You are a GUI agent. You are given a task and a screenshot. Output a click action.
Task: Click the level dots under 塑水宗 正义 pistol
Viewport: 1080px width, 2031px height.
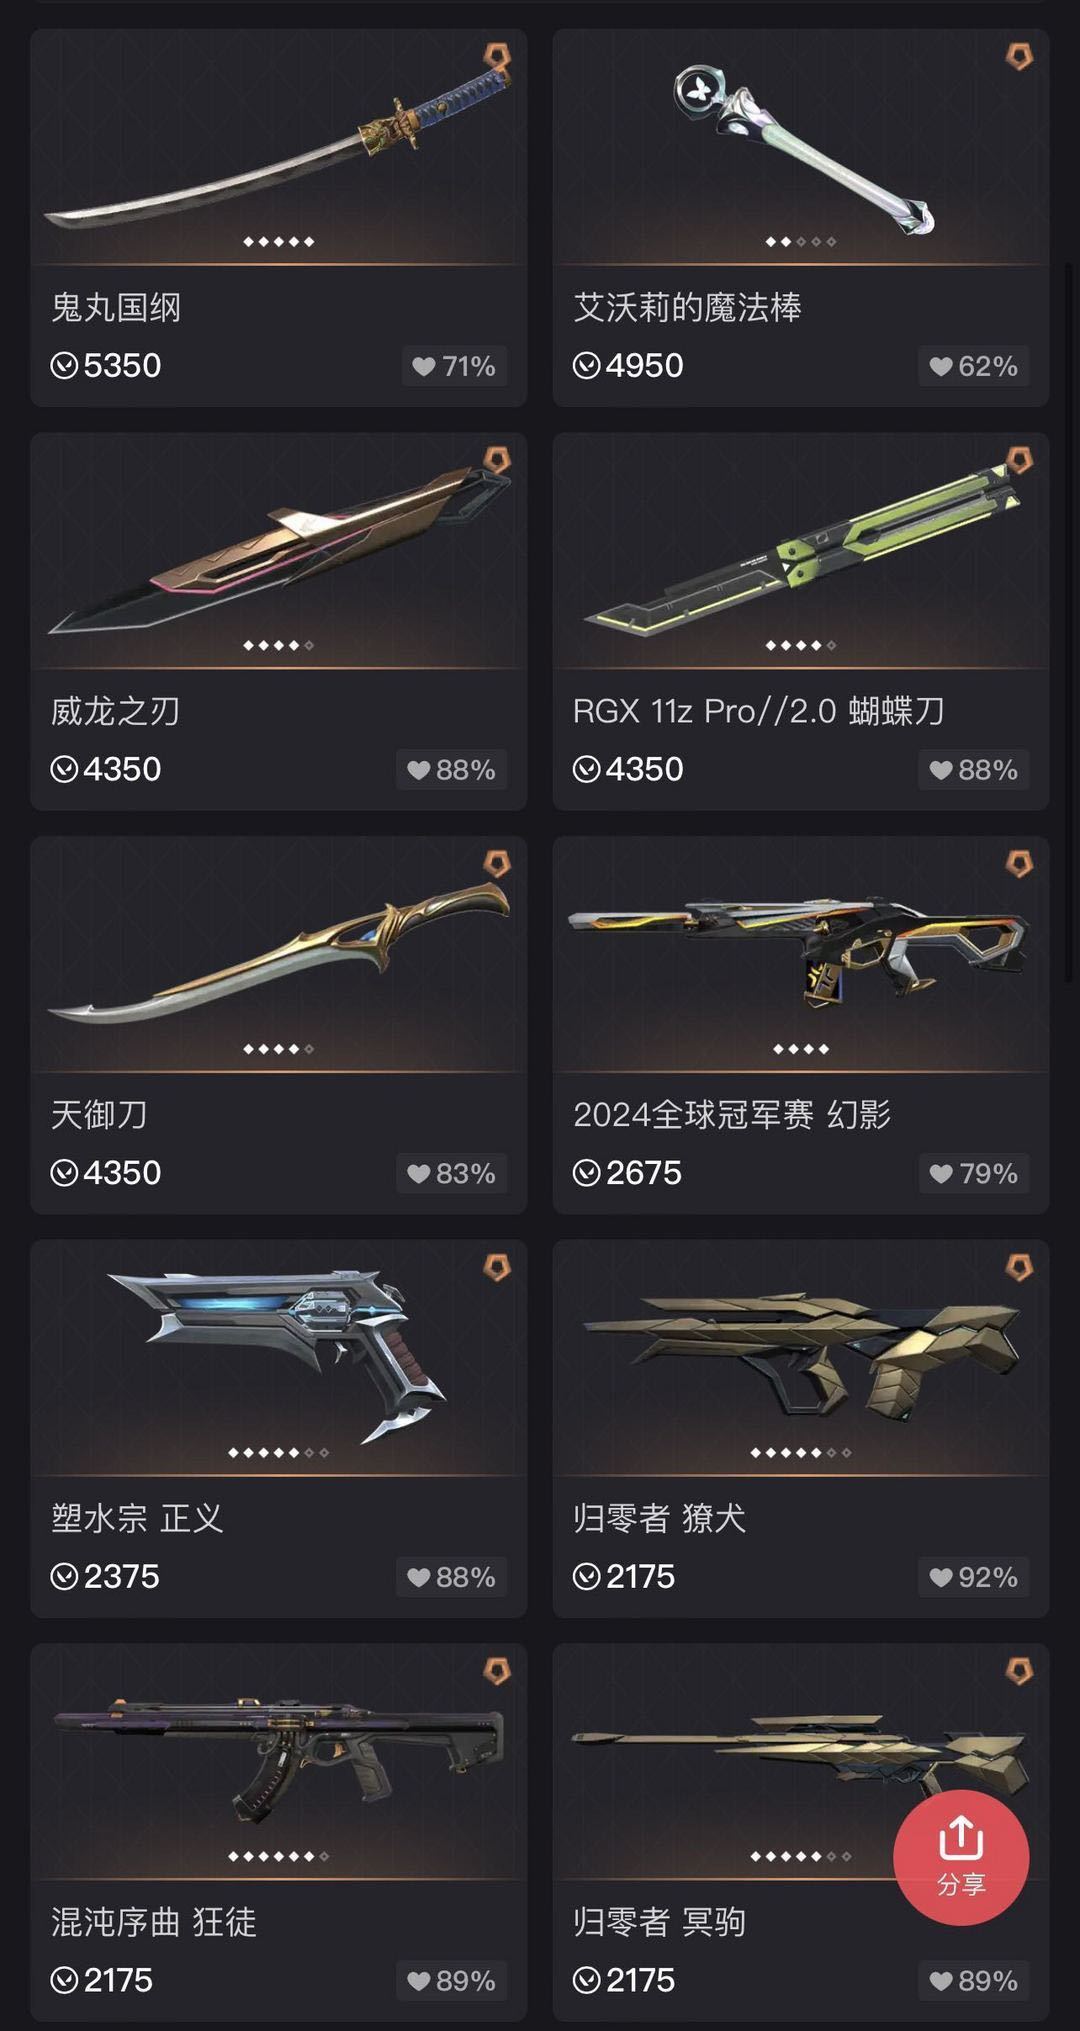[279, 1452]
